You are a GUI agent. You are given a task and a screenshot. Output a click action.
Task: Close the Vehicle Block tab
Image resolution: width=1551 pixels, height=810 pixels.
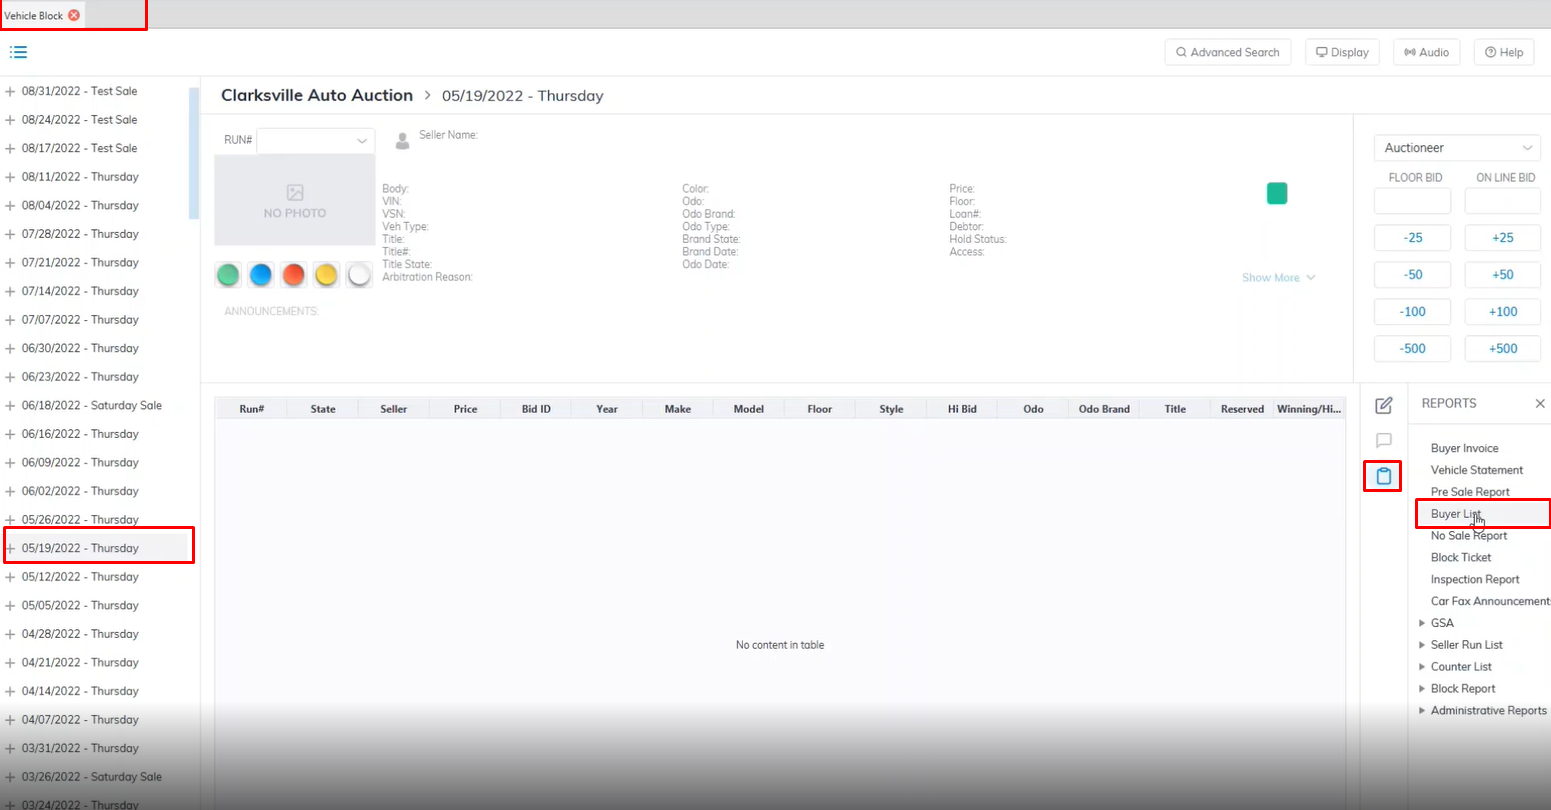pos(74,15)
